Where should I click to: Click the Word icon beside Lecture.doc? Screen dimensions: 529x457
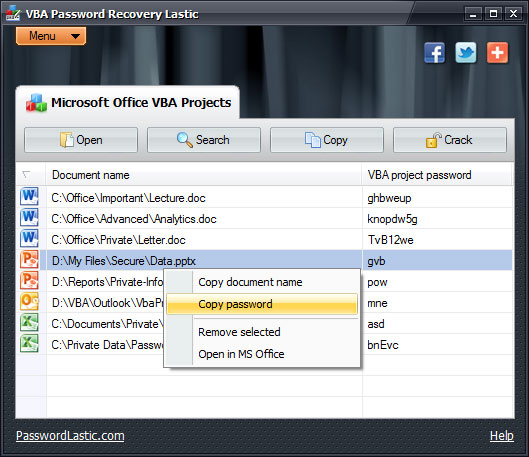[x=29, y=197]
